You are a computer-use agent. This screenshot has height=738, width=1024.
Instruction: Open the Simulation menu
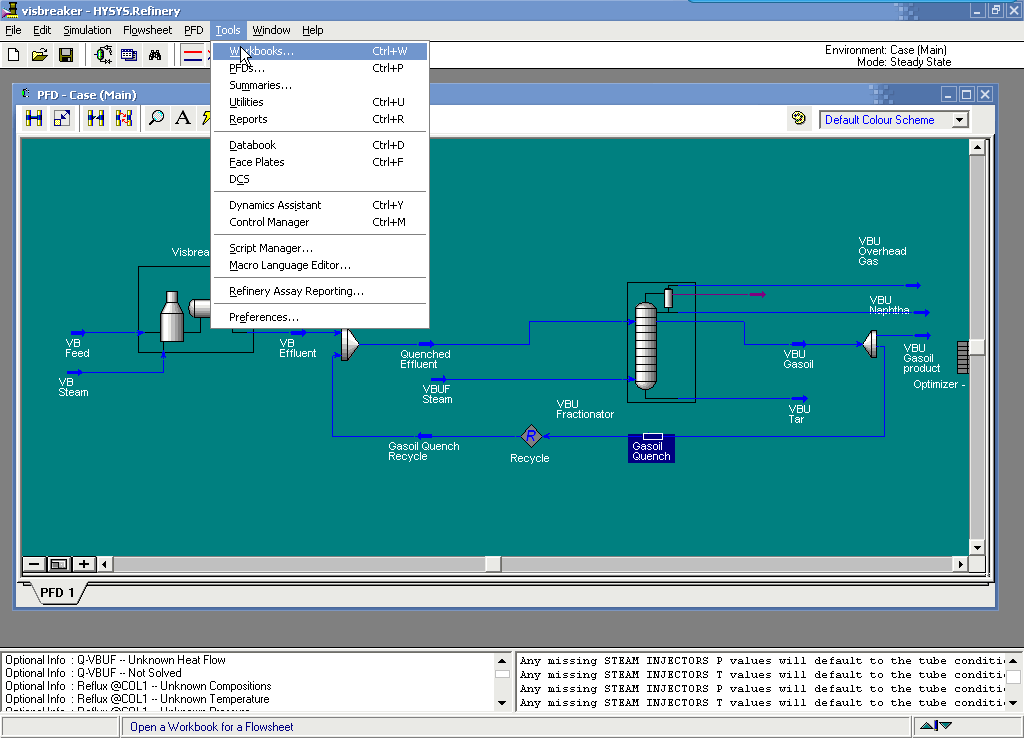click(x=87, y=30)
